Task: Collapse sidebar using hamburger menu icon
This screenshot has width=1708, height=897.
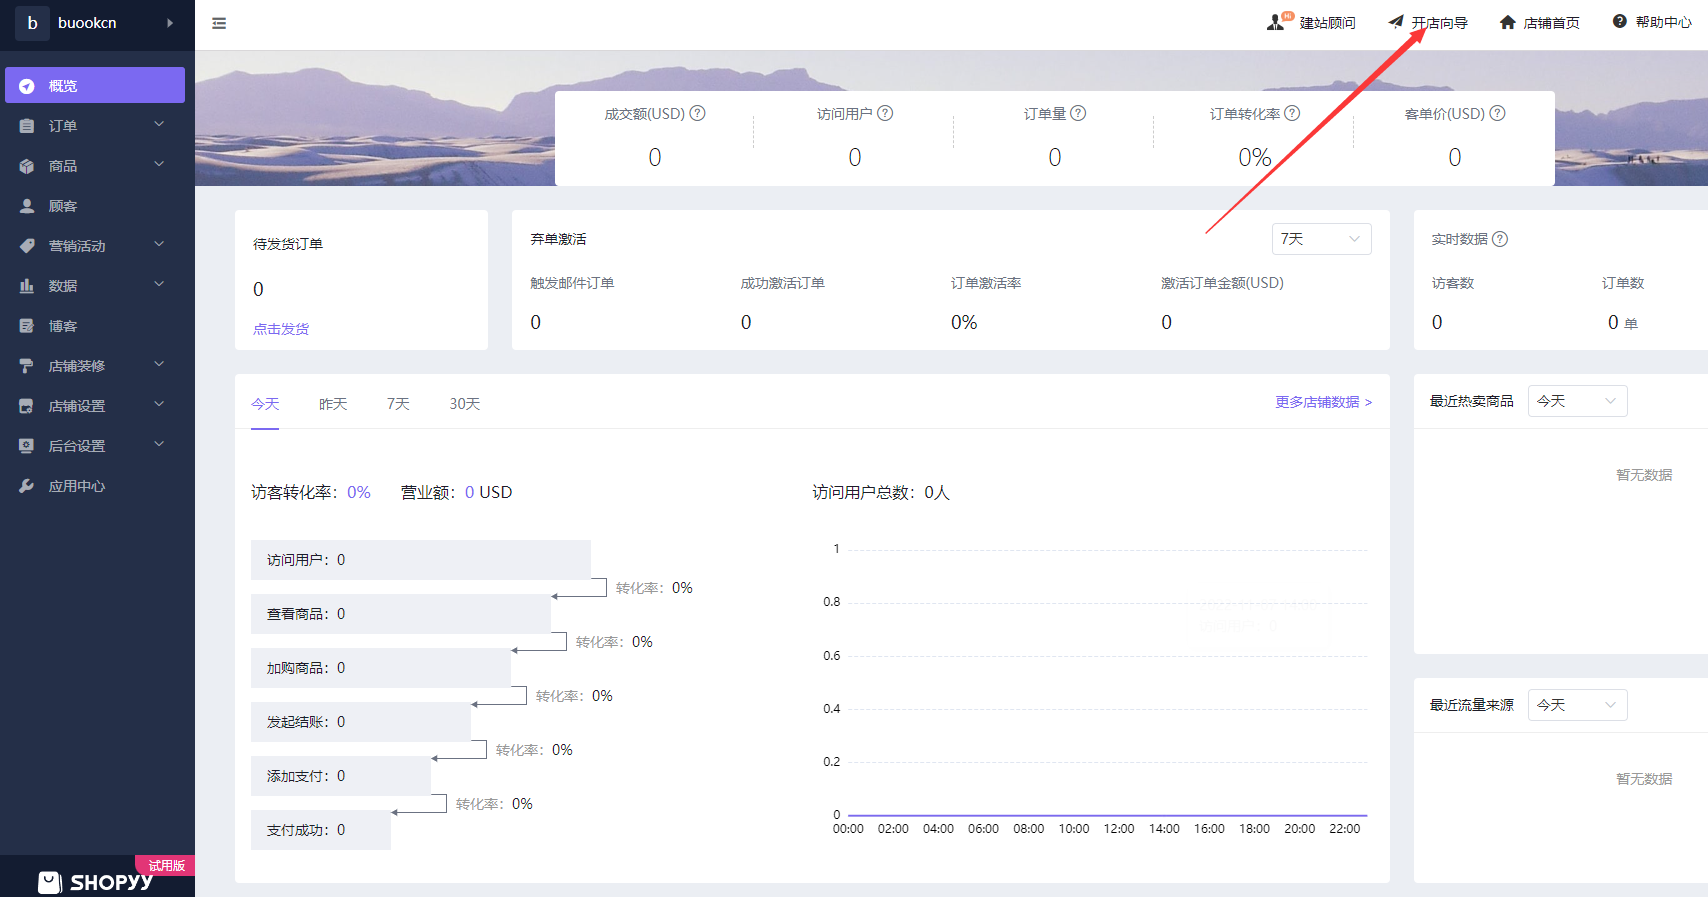Action: (219, 23)
